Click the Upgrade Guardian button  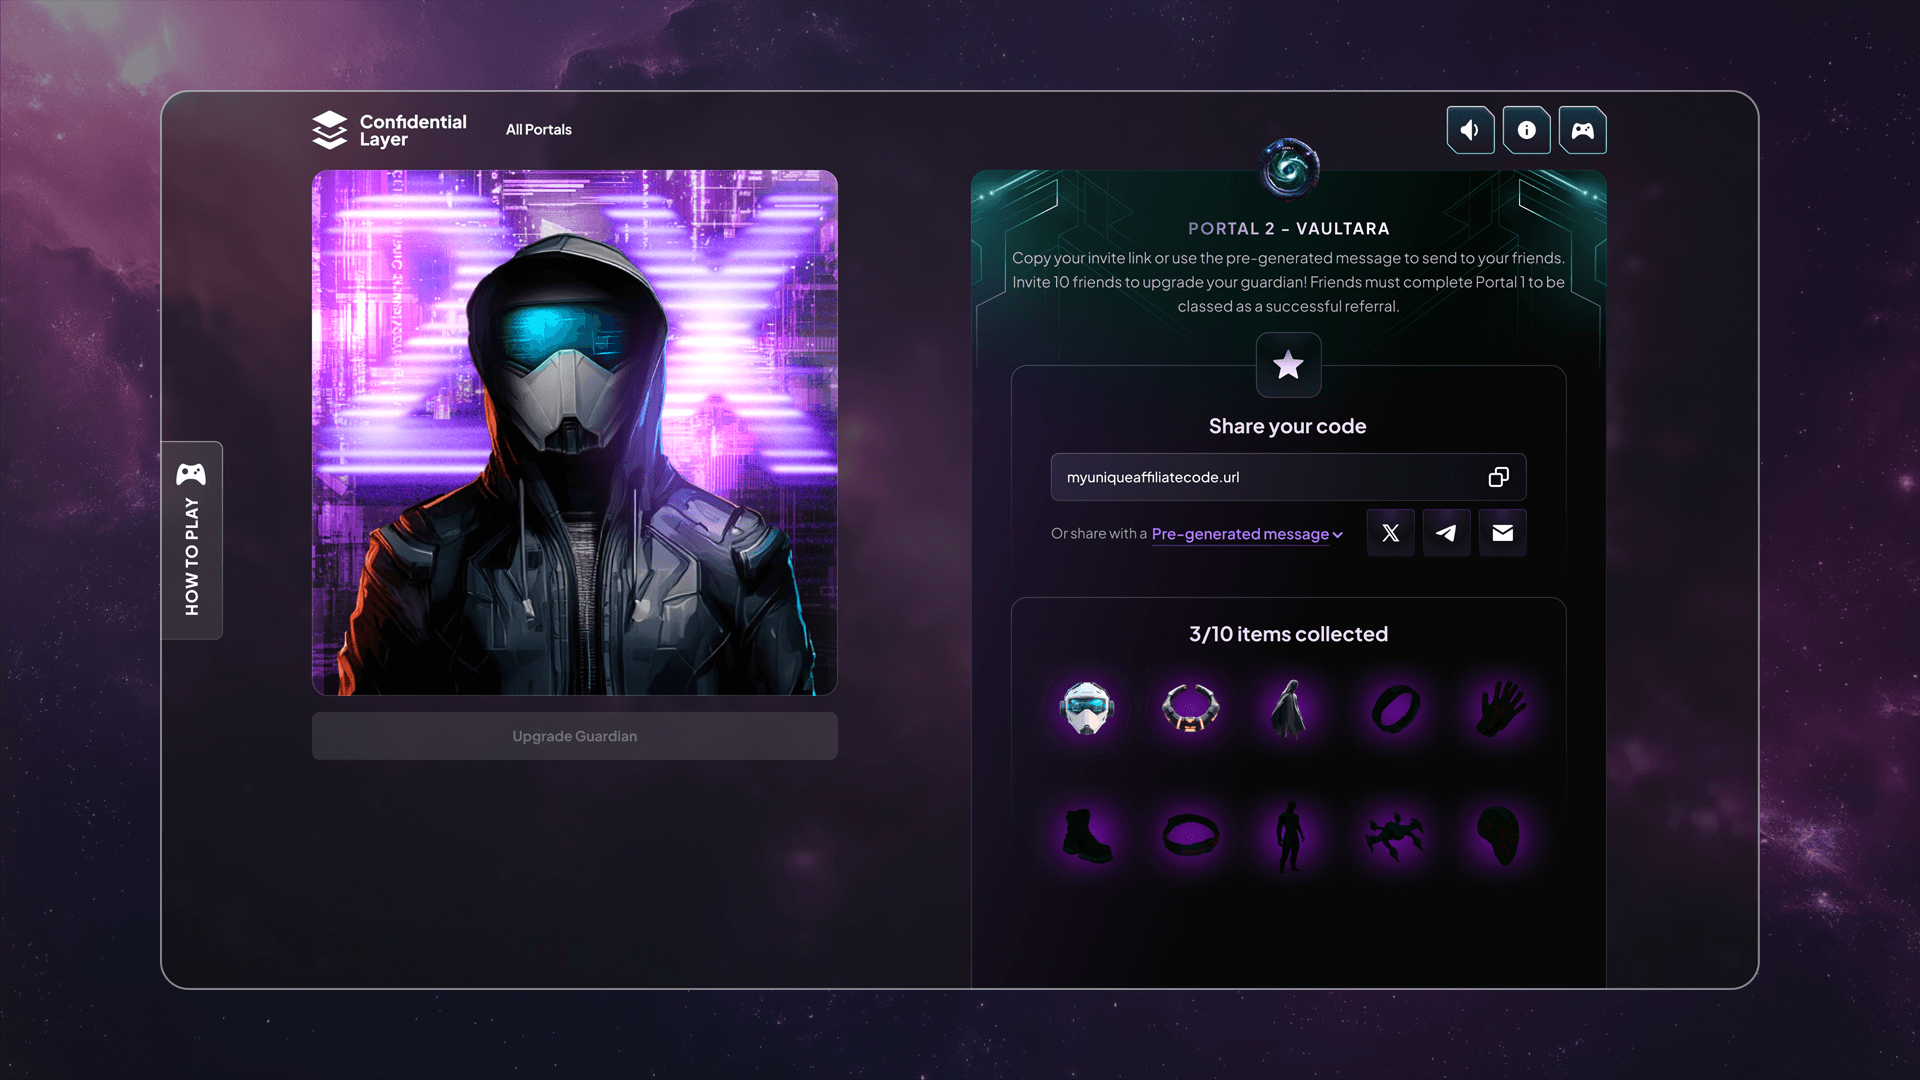point(574,736)
